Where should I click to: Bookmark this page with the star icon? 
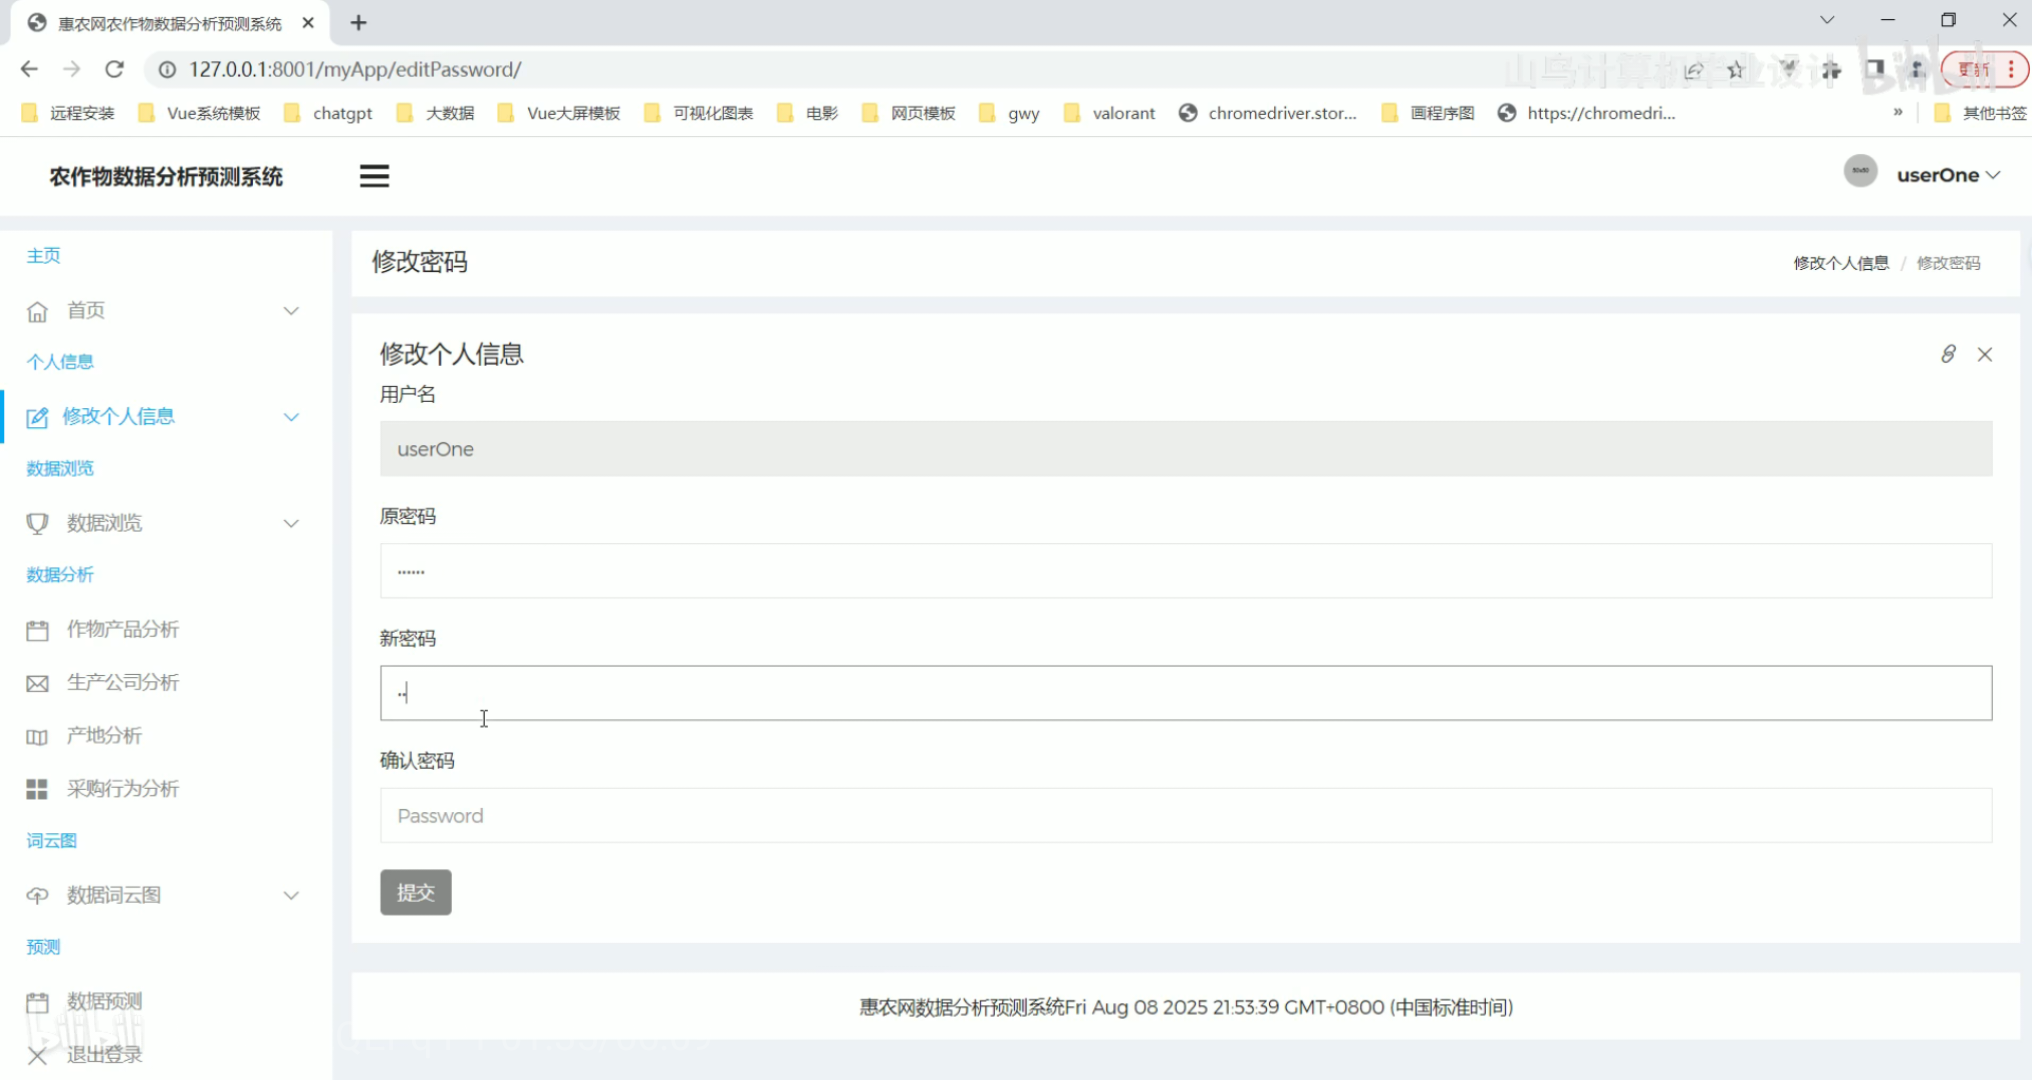1736,70
